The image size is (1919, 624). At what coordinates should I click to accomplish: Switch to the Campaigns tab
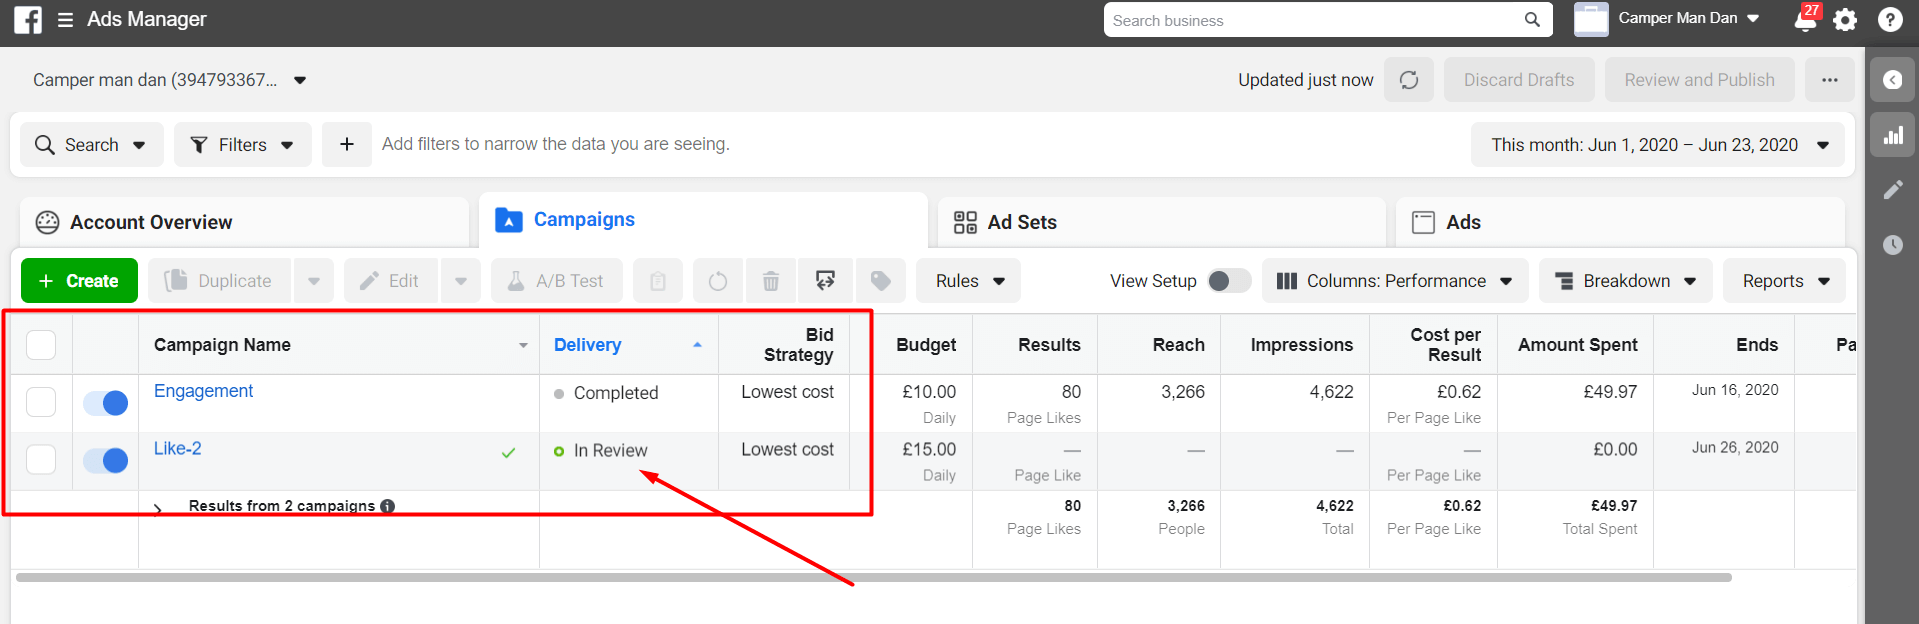click(703, 220)
